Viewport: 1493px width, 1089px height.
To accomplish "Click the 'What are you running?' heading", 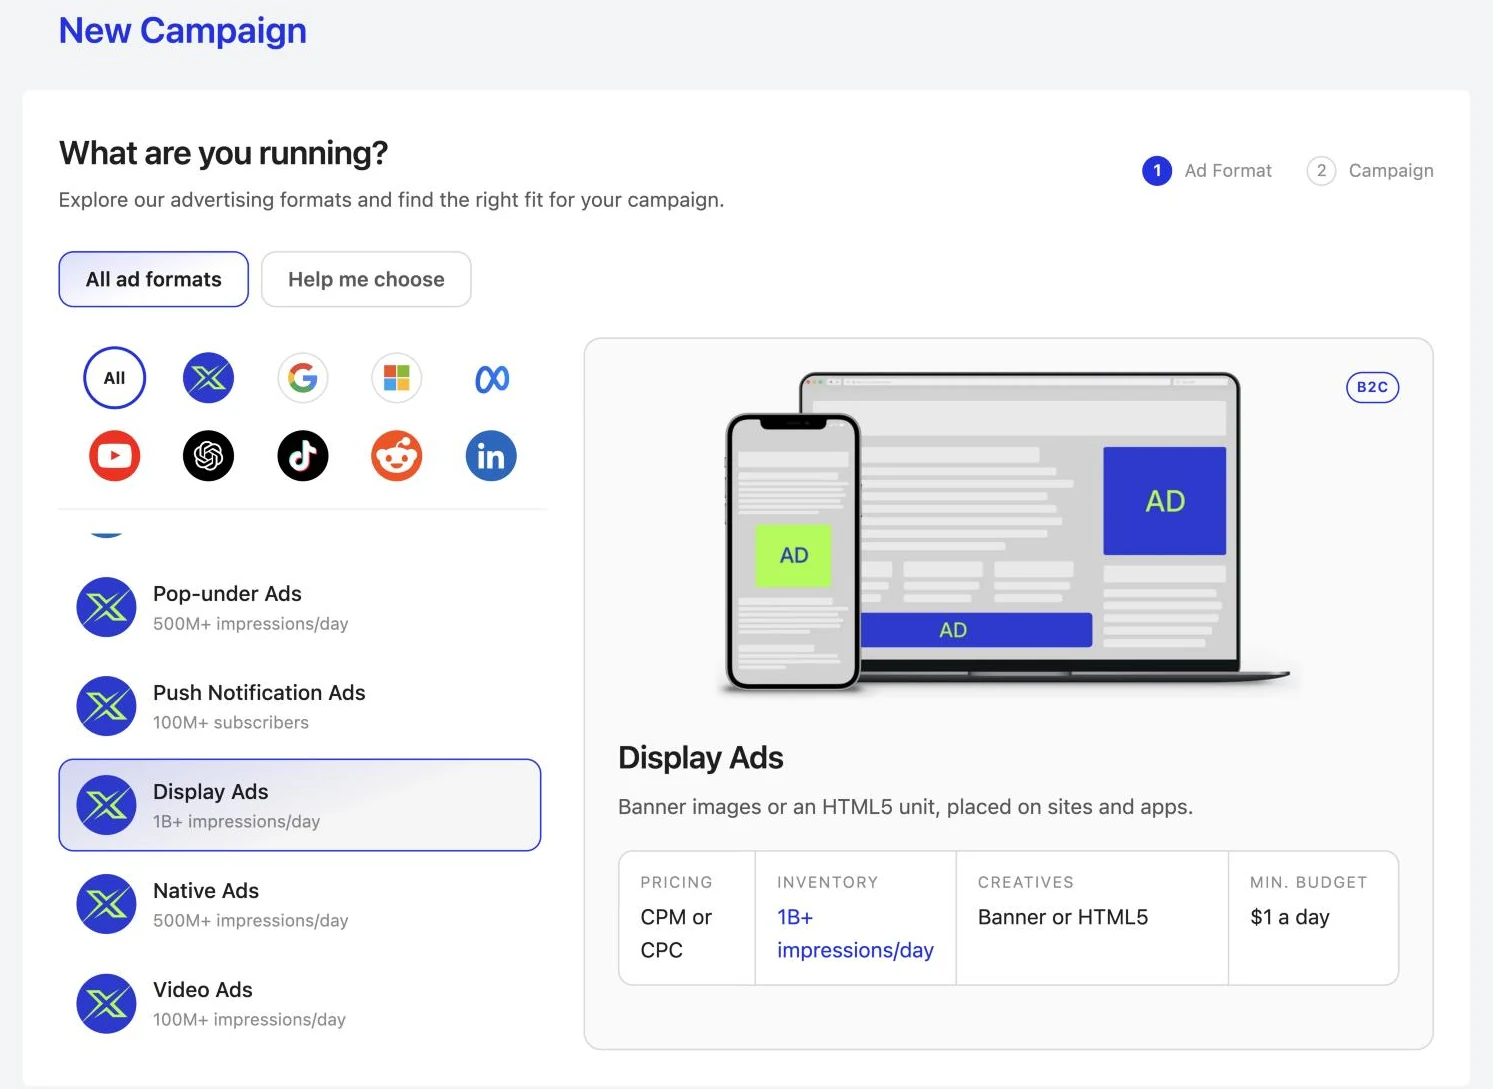I will [x=223, y=153].
